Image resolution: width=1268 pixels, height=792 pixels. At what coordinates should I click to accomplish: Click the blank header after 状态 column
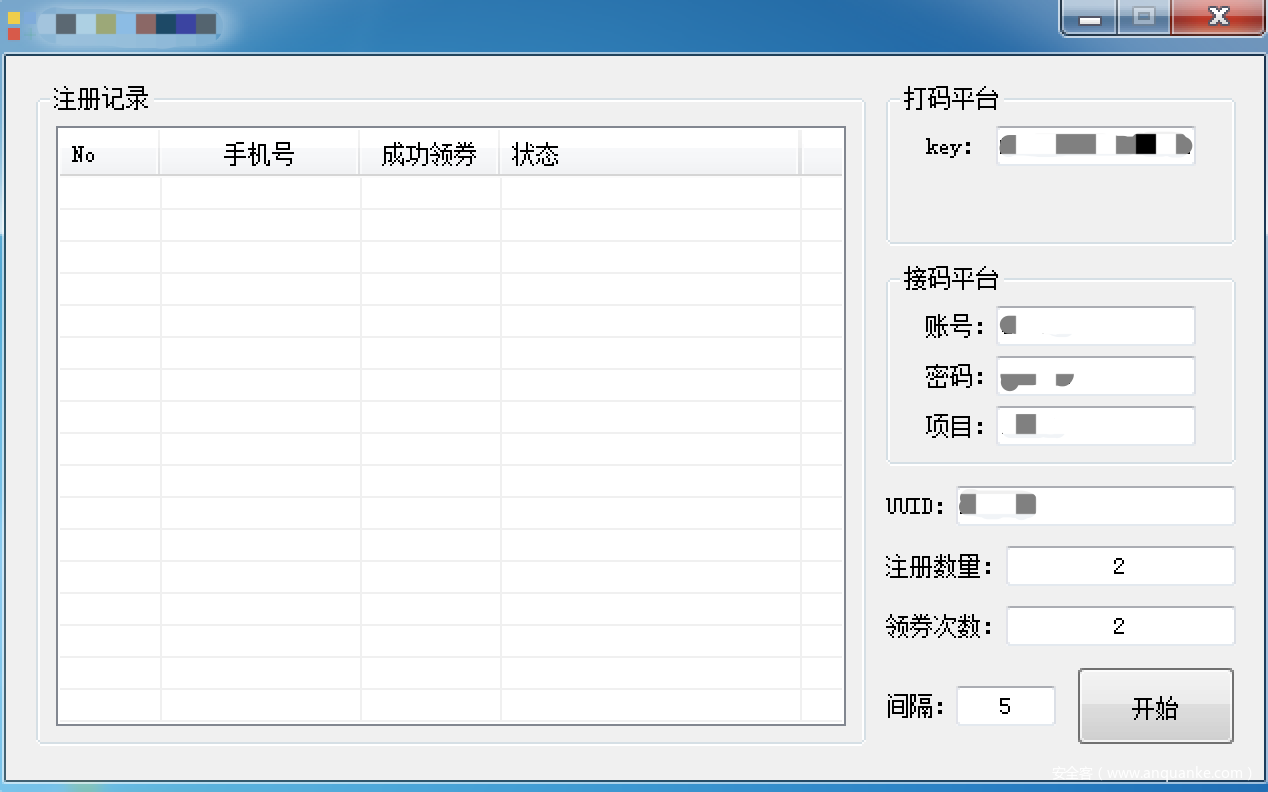coord(821,155)
